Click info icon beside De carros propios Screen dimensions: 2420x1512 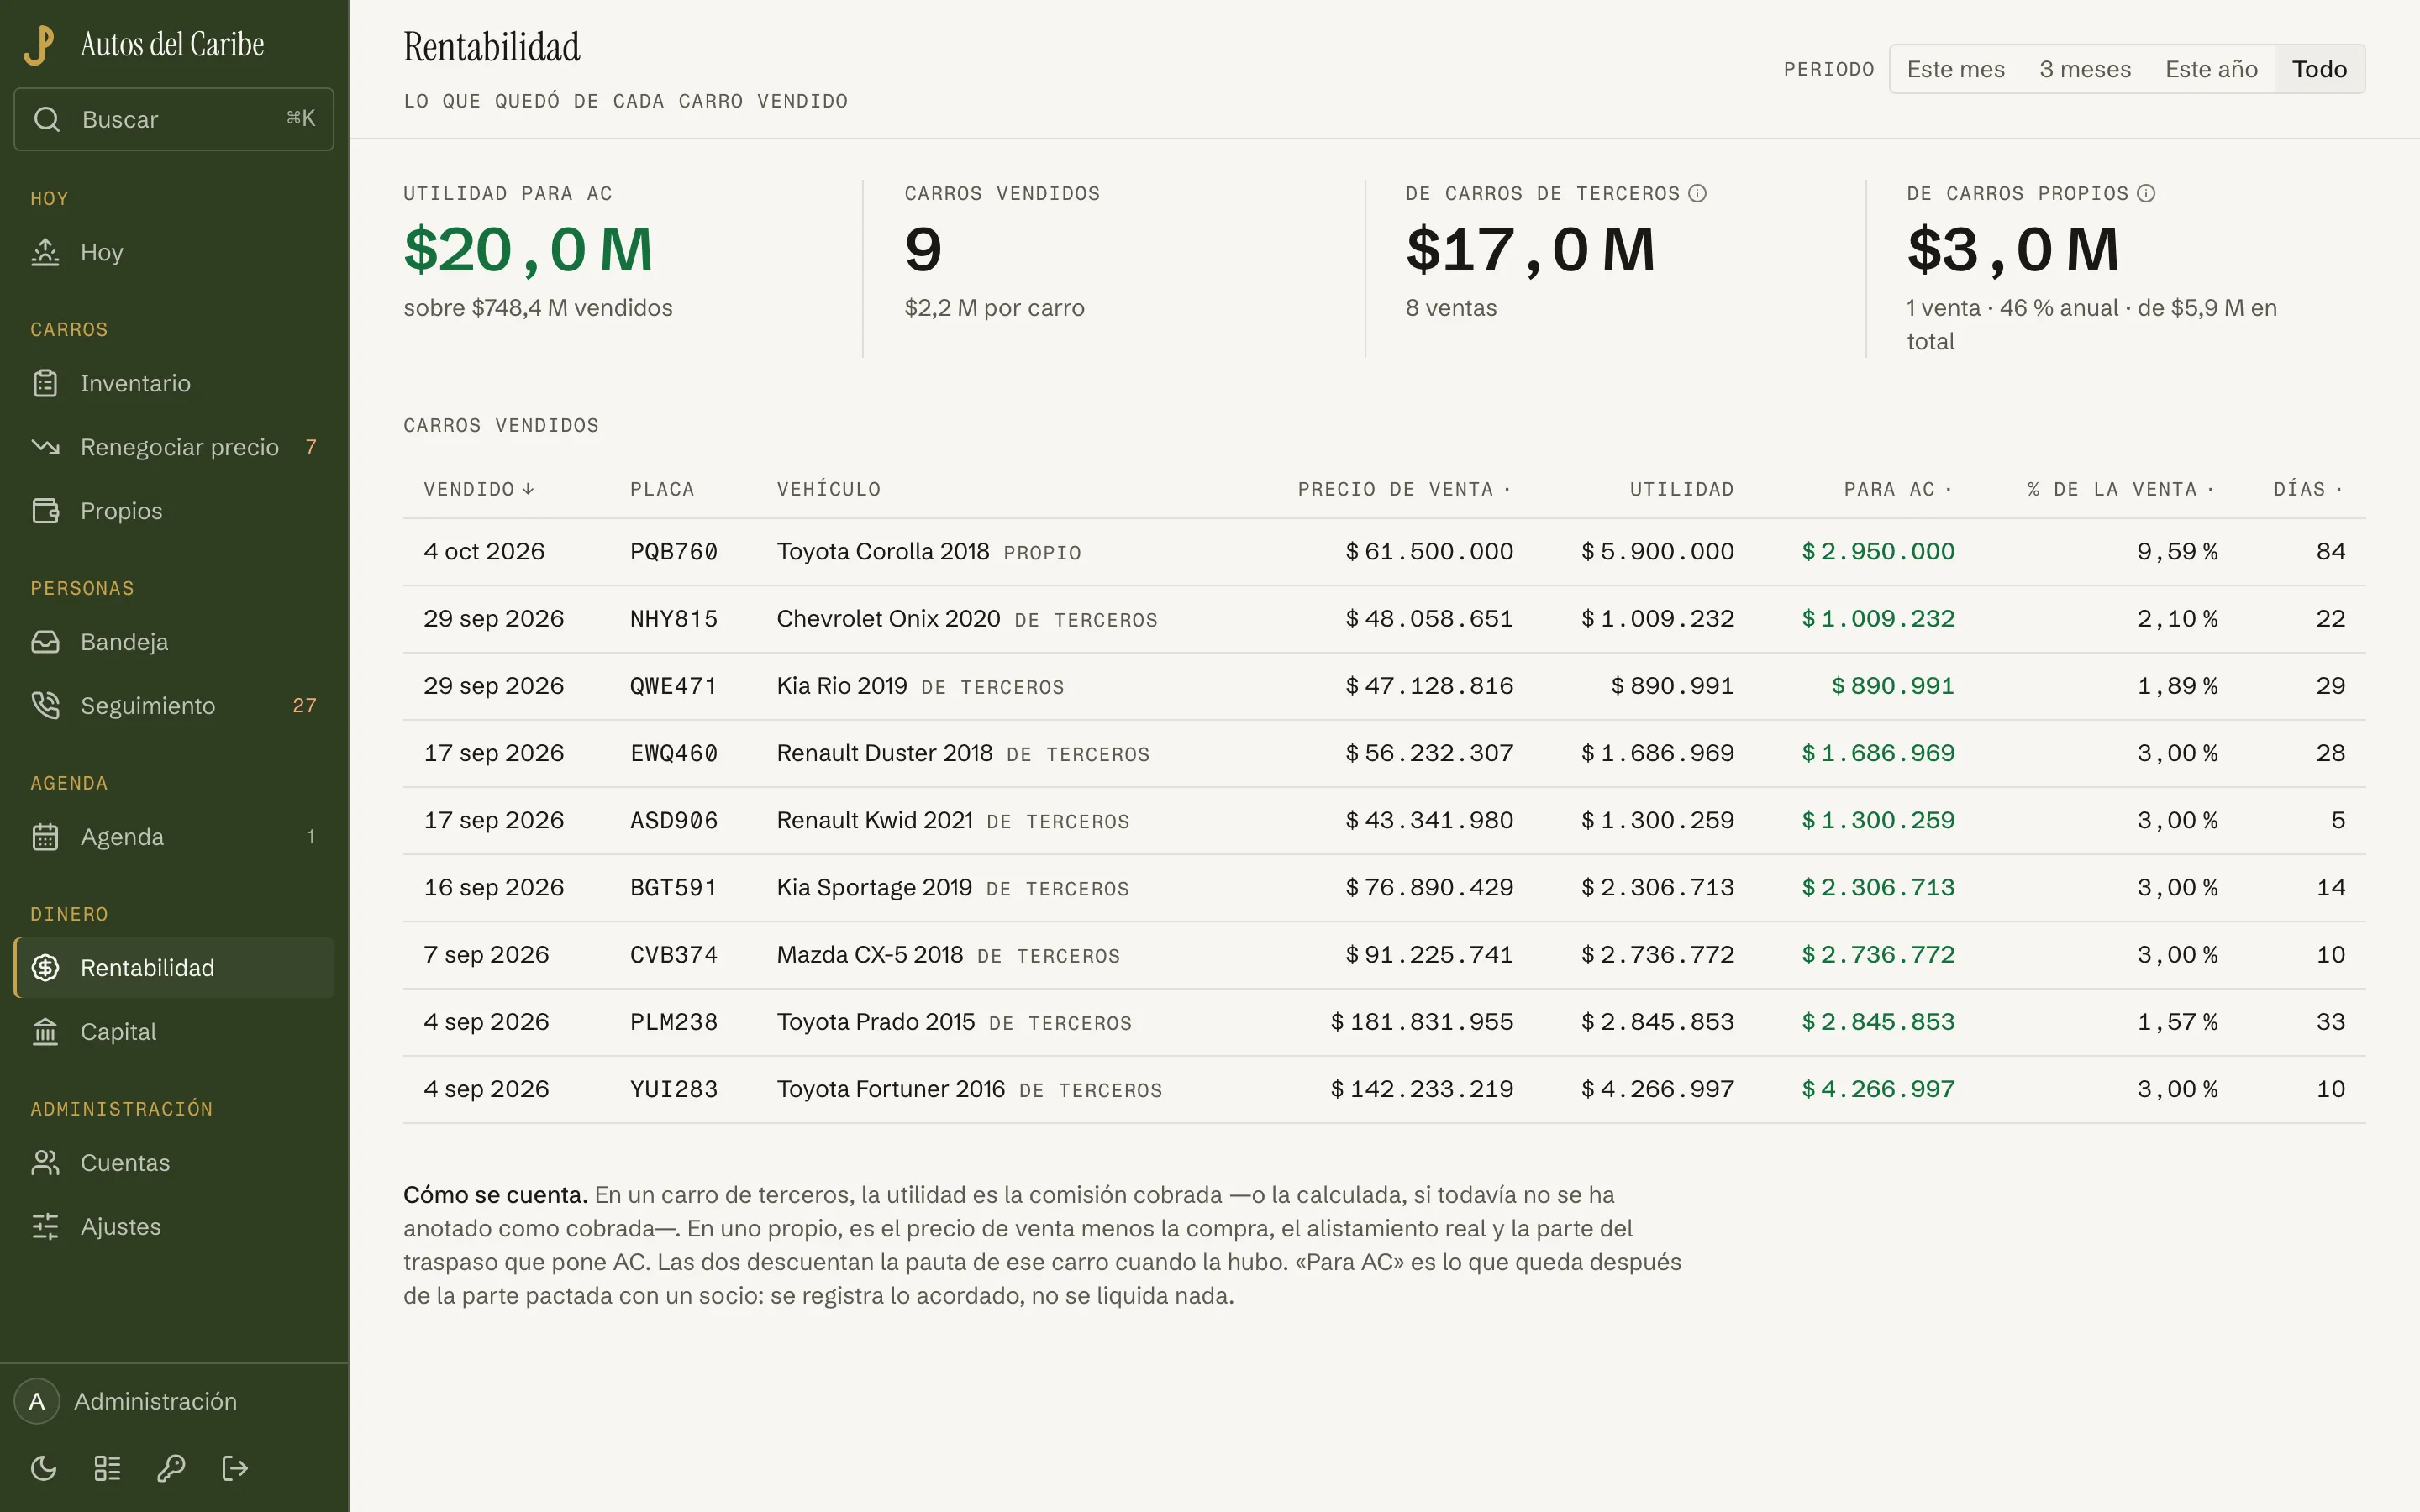[2146, 193]
